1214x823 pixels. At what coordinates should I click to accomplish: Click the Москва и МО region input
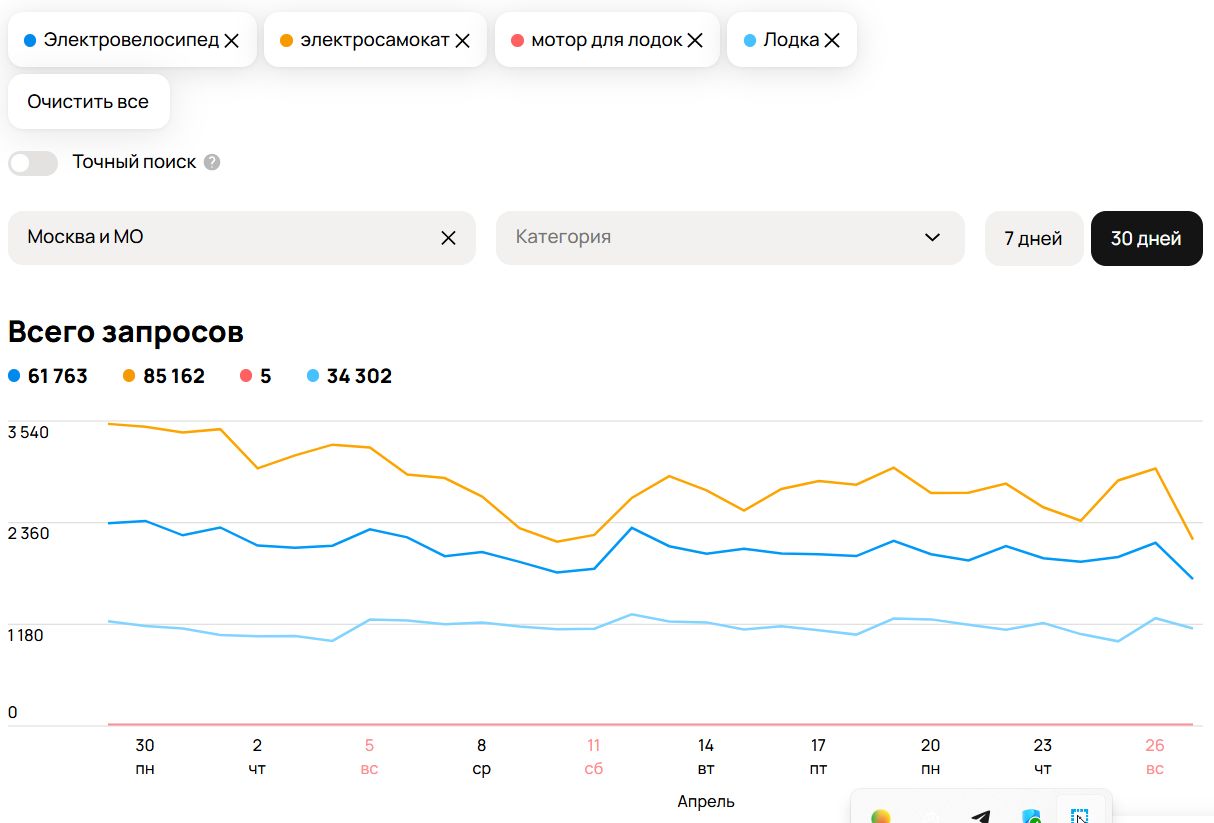pos(220,238)
